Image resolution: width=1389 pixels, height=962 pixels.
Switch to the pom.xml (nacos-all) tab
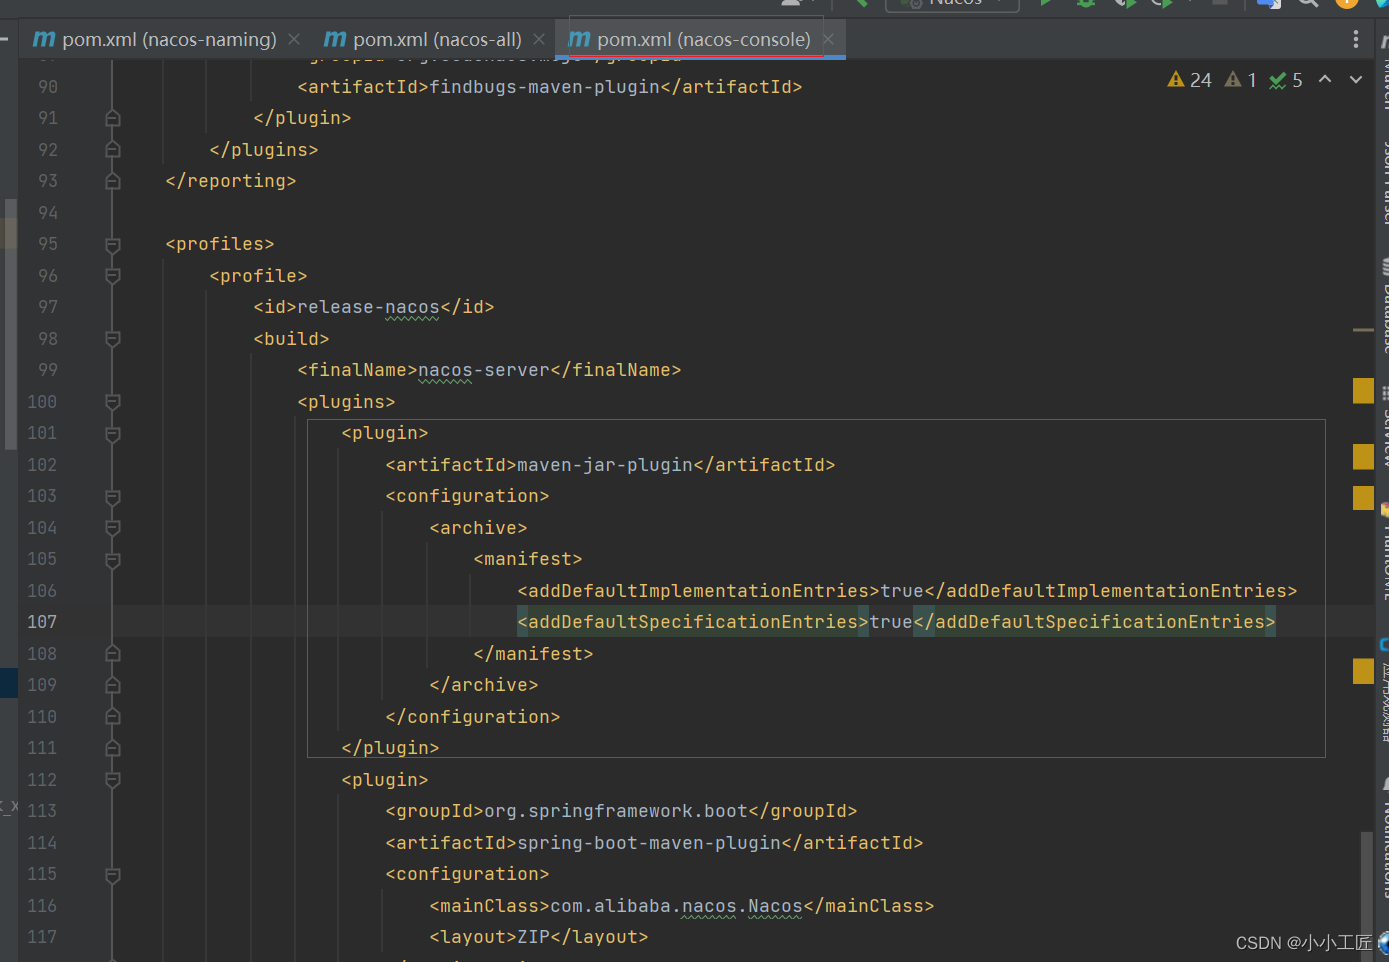(x=423, y=40)
